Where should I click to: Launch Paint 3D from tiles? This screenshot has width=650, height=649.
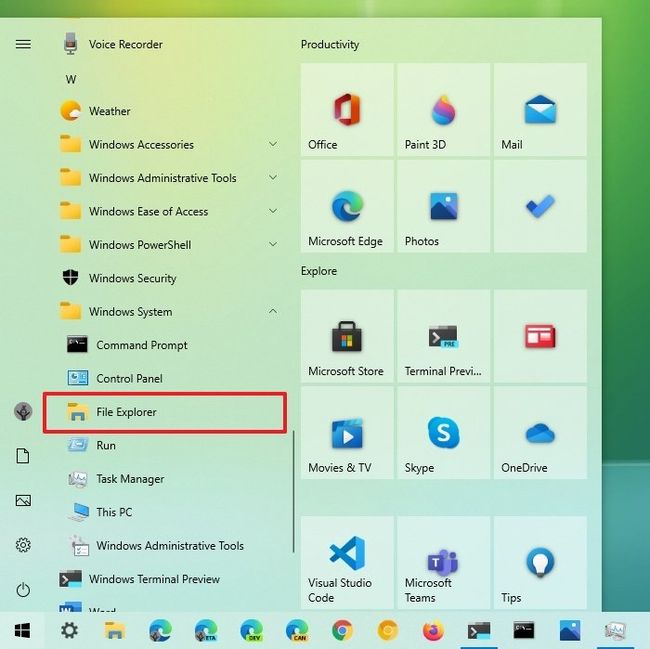[444, 109]
